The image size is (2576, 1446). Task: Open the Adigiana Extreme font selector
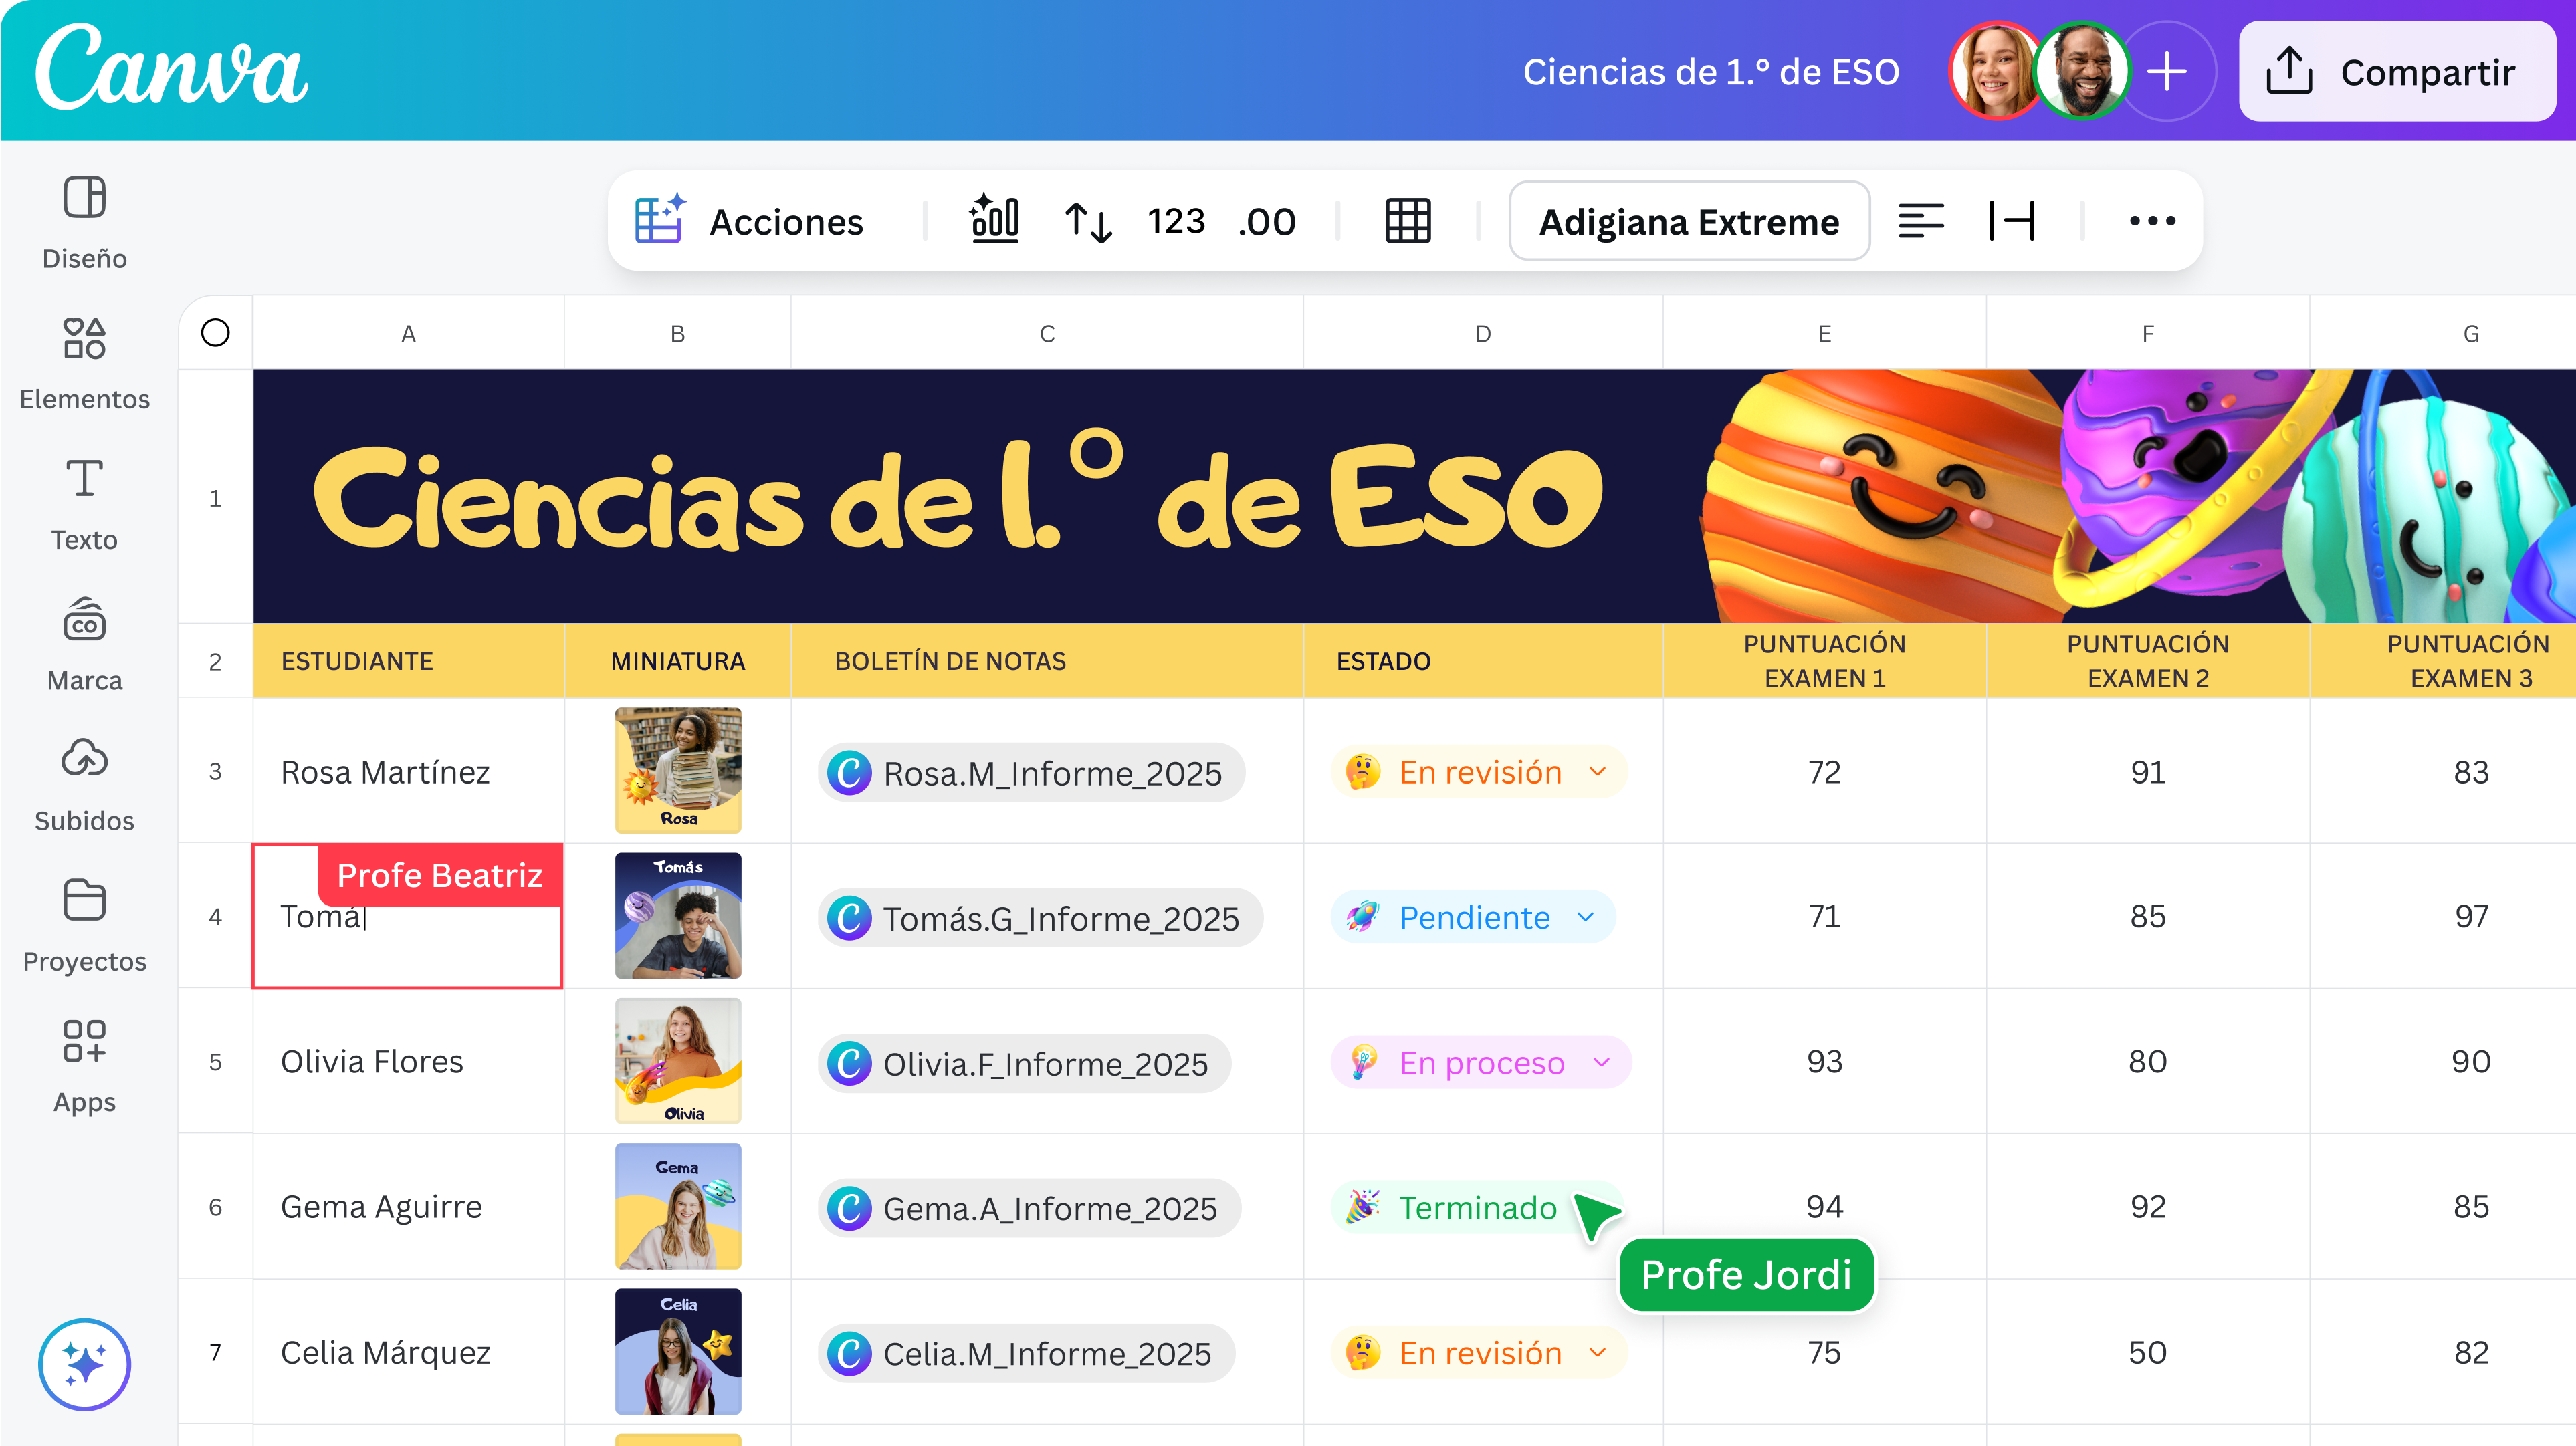pyautogui.click(x=1688, y=221)
